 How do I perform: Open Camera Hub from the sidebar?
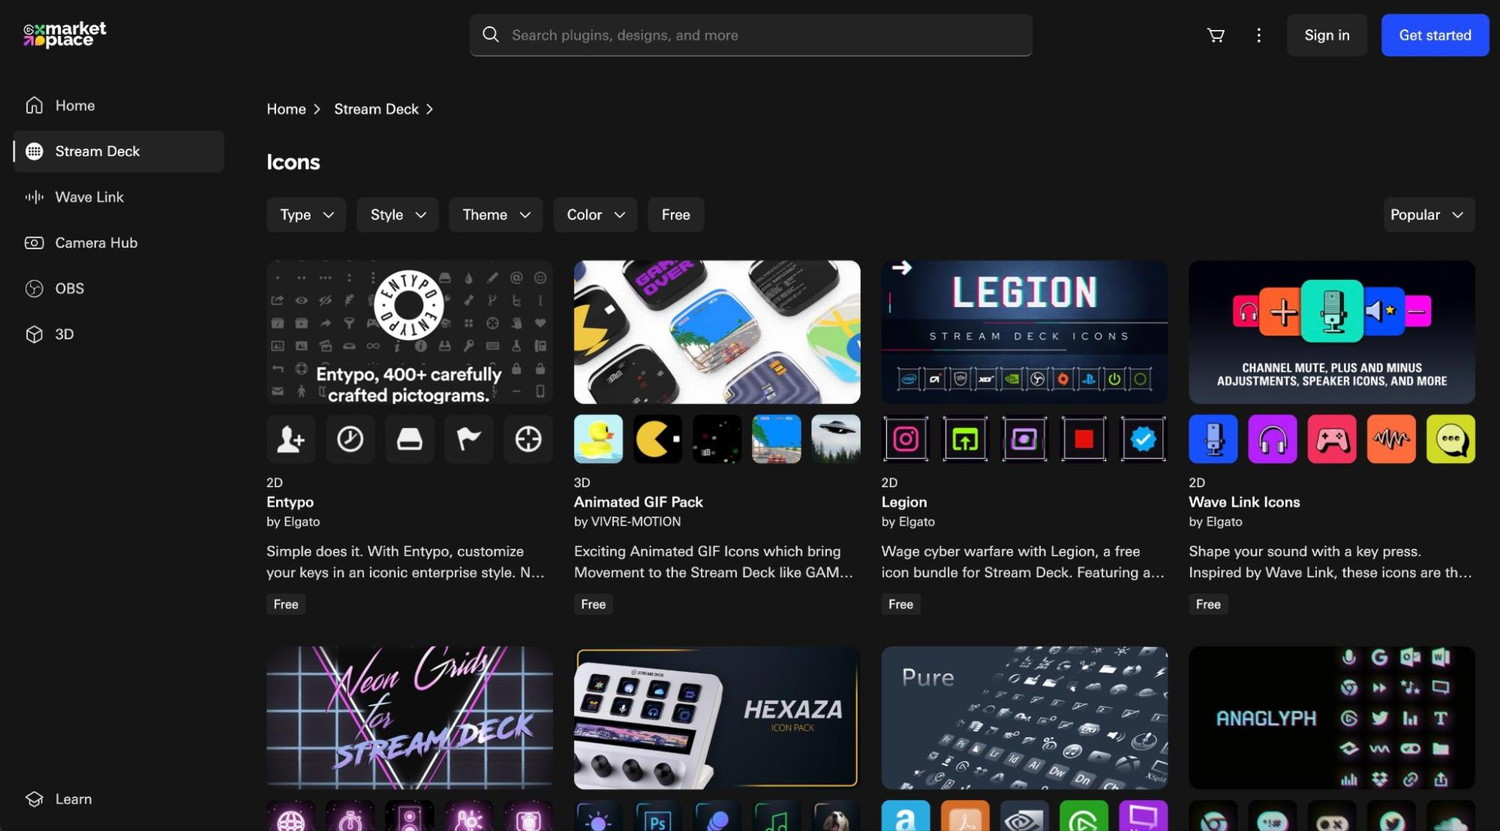pos(96,243)
